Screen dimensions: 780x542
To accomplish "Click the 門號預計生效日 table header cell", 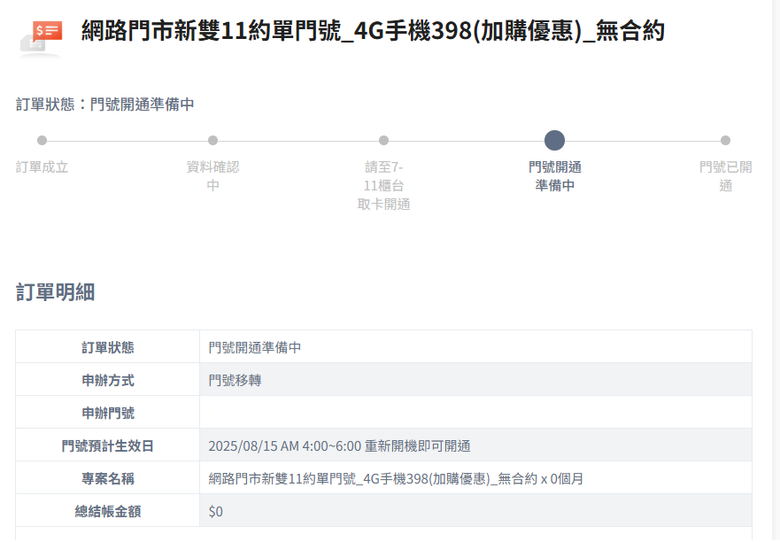I will coord(108,446).
